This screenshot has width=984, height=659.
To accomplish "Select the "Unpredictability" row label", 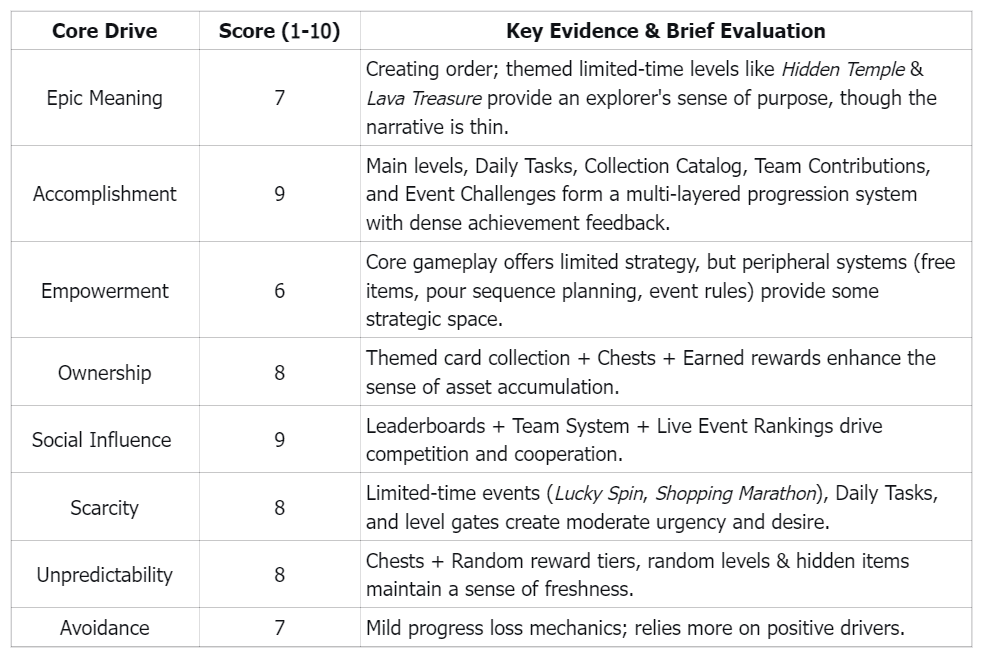I will [104, 575].
